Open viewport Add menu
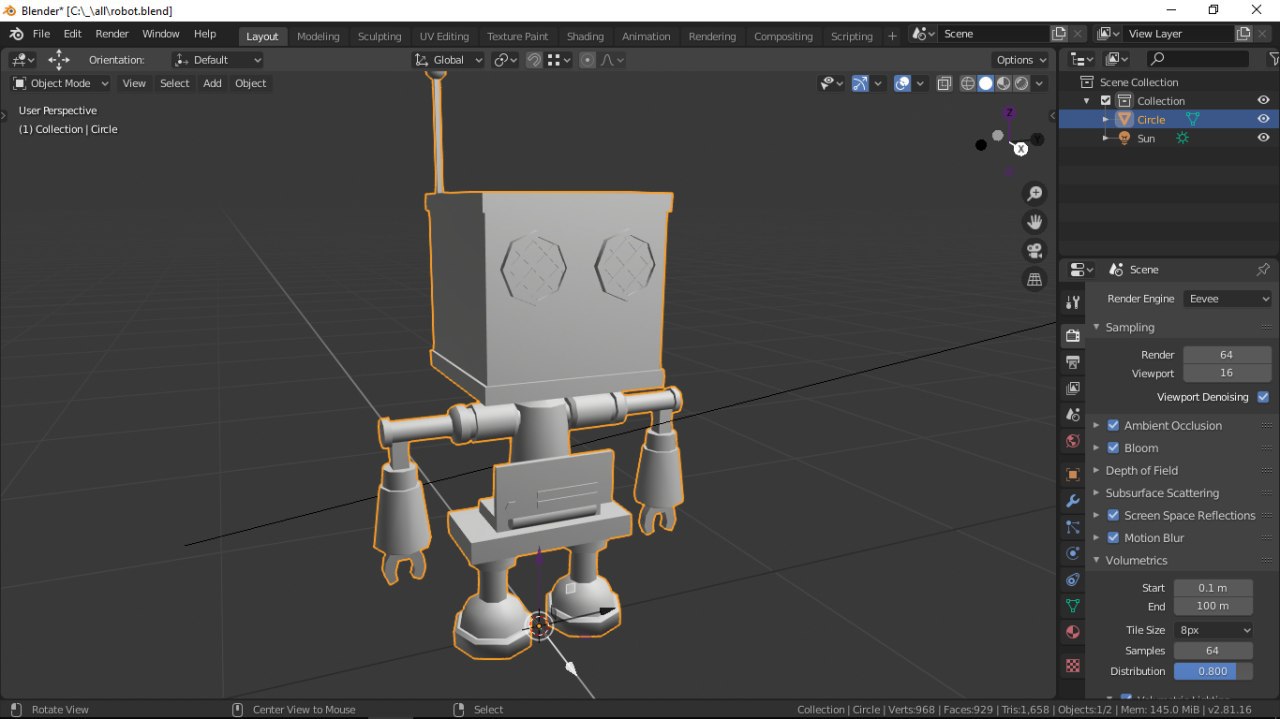The image size is (1280, 719). tap(212, 83)
